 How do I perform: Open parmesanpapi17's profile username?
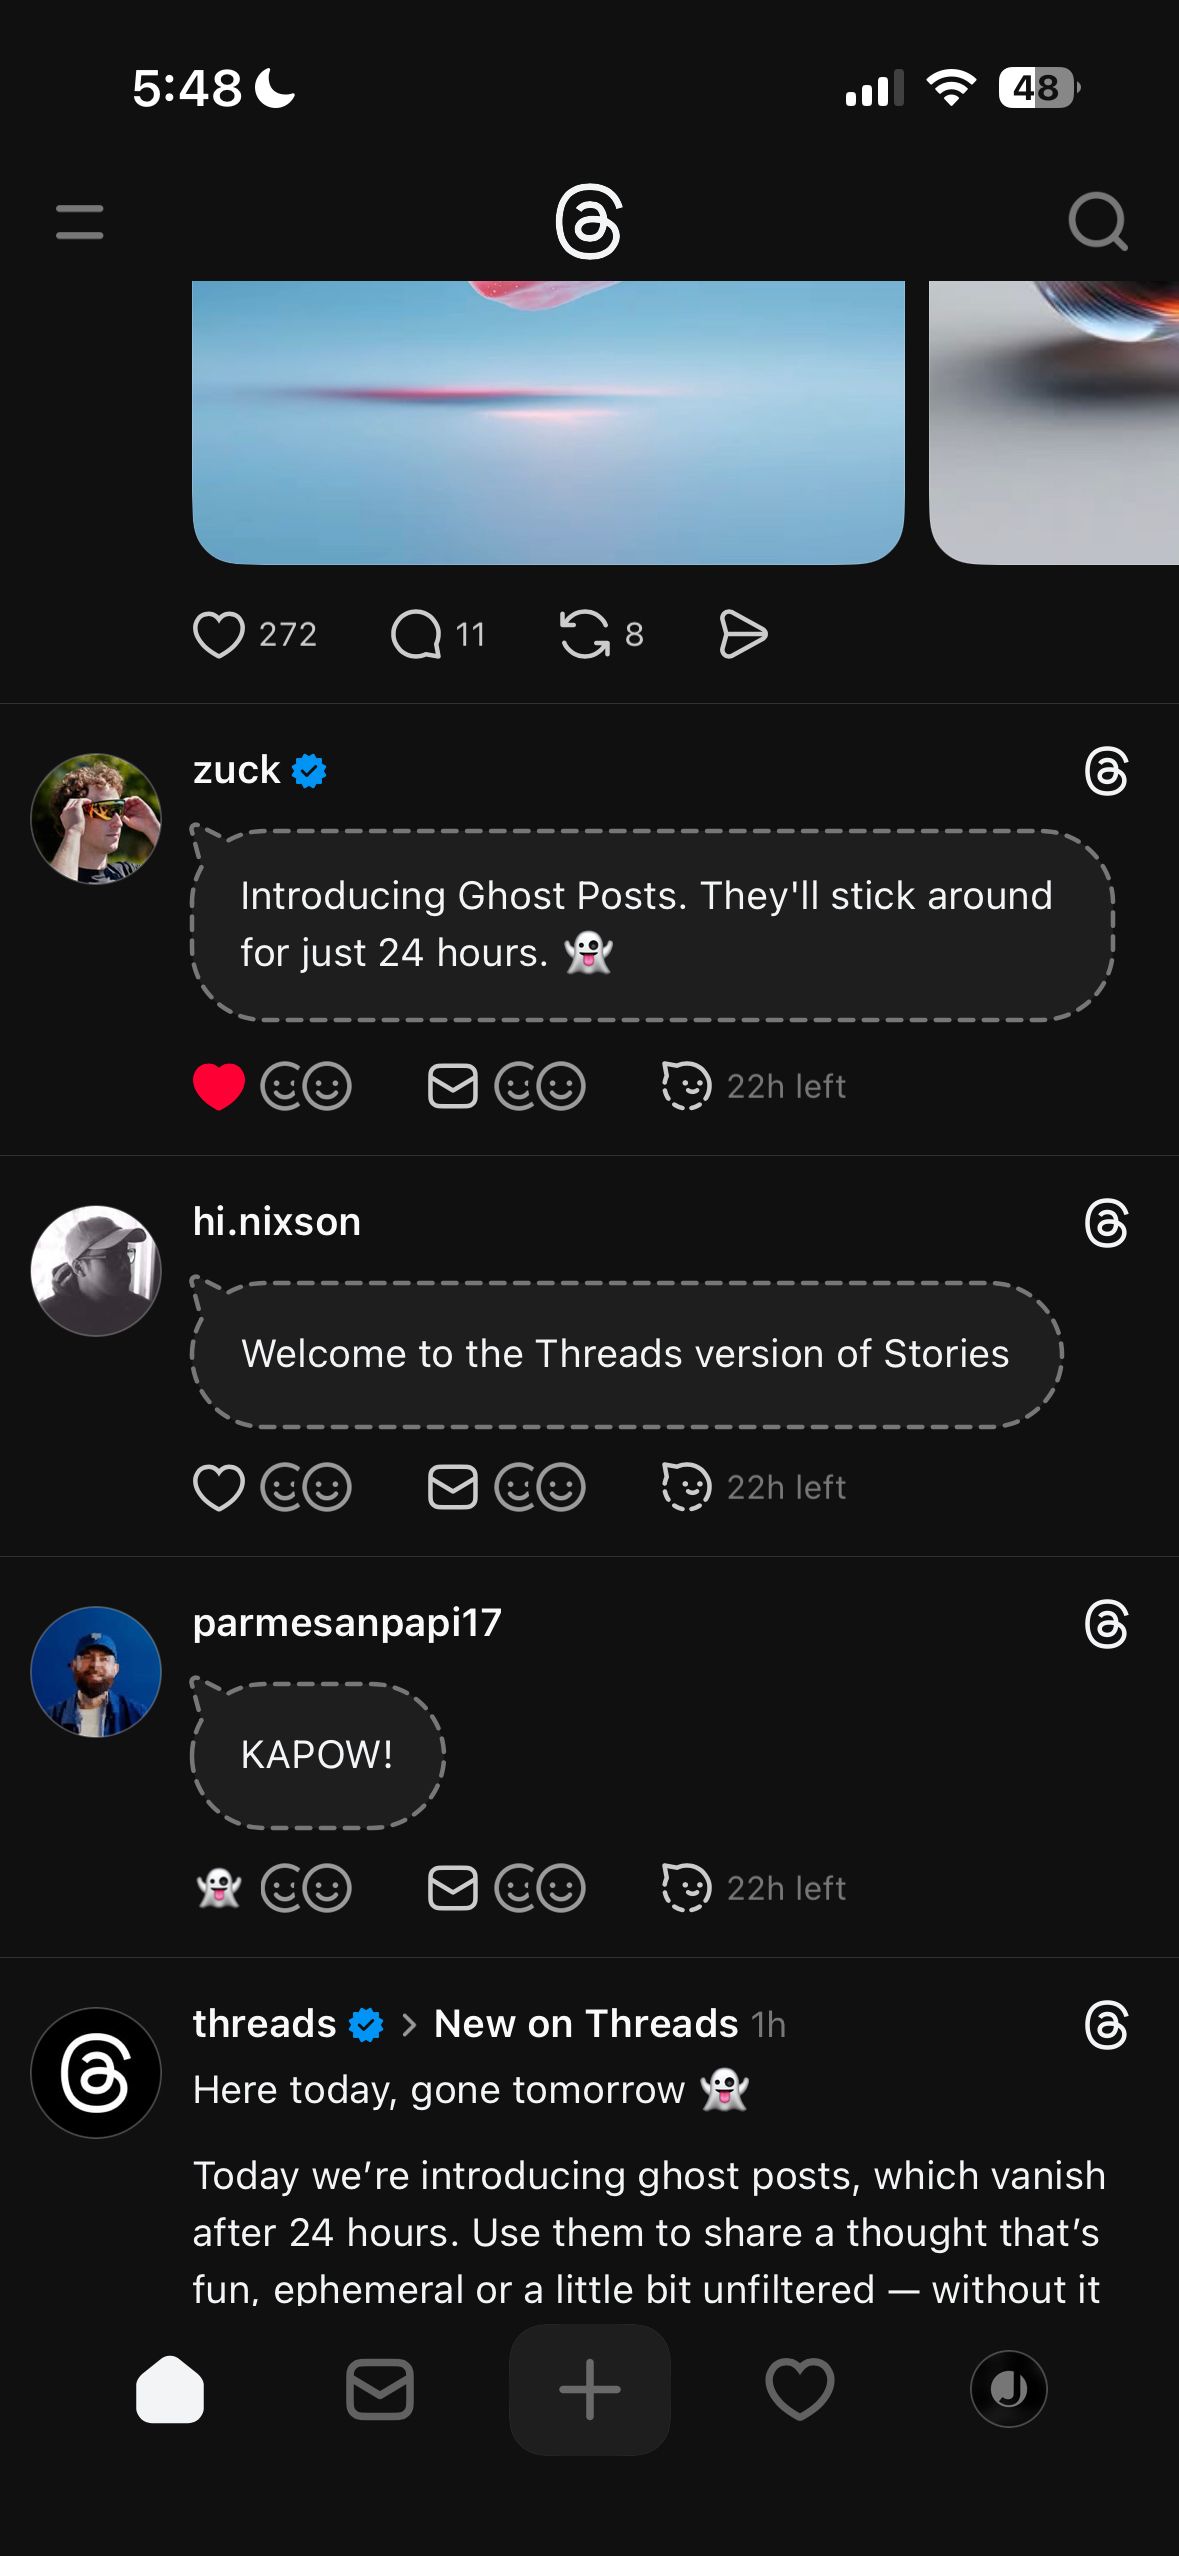pyautogui.click(x=347, y=1622)
